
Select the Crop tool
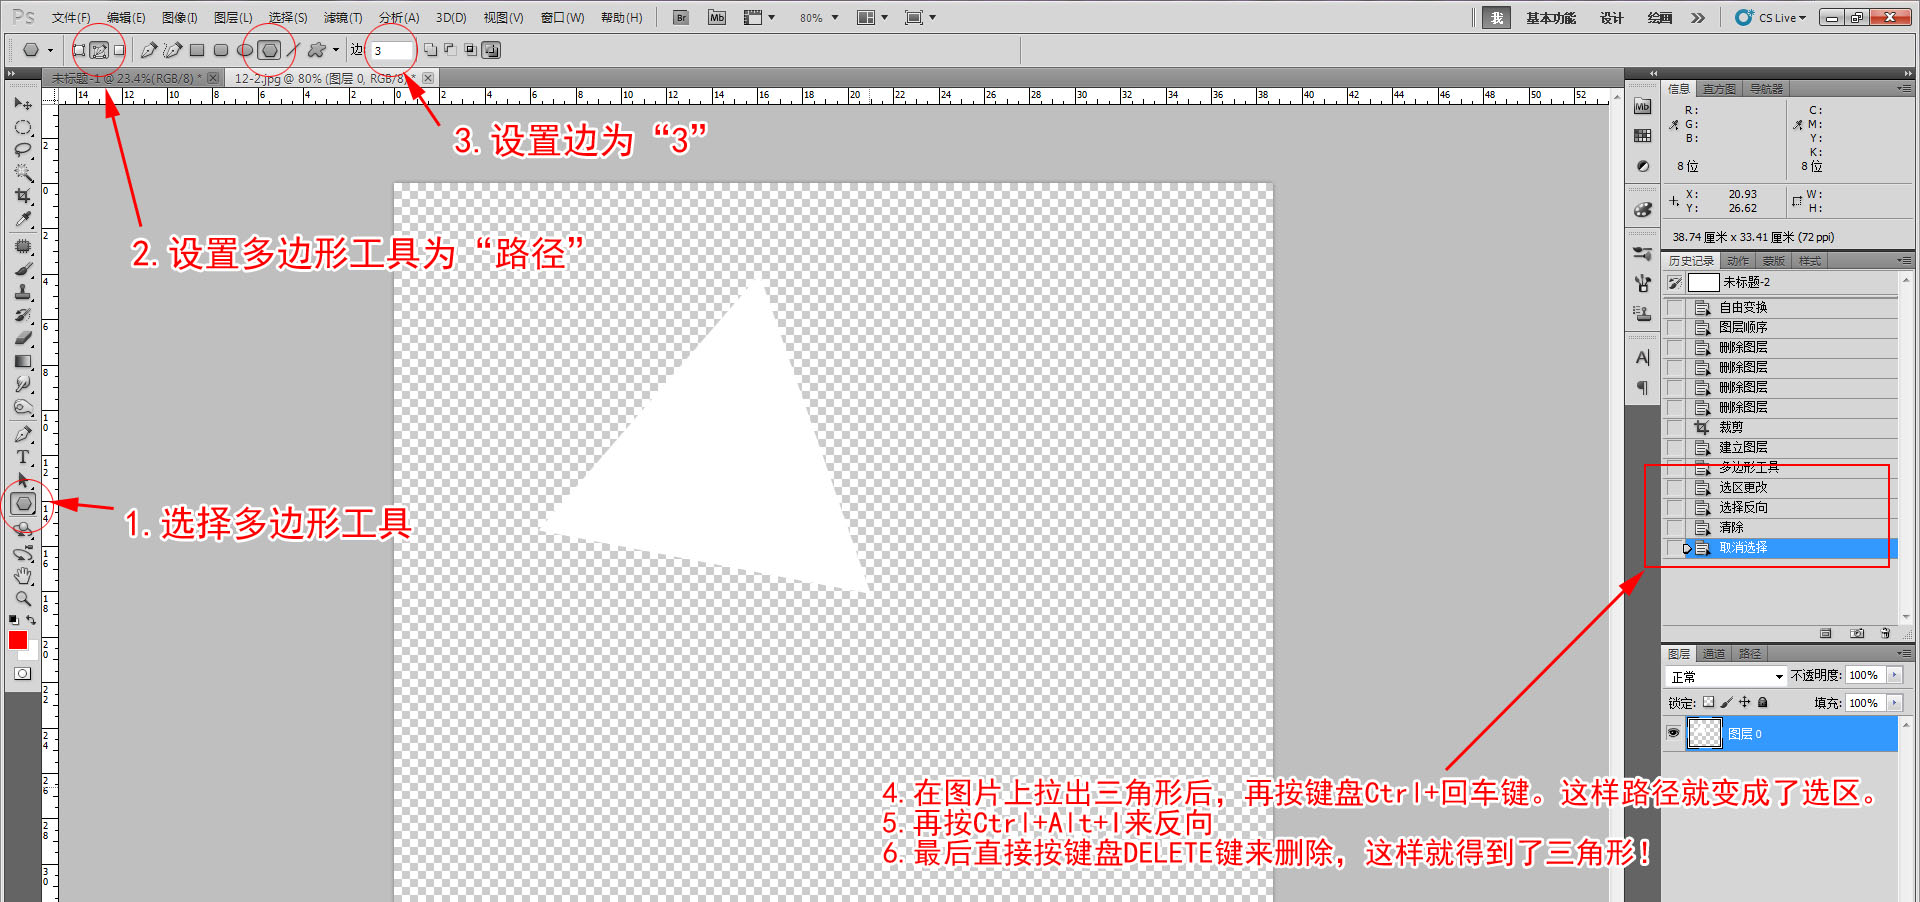tap(23, 196)
